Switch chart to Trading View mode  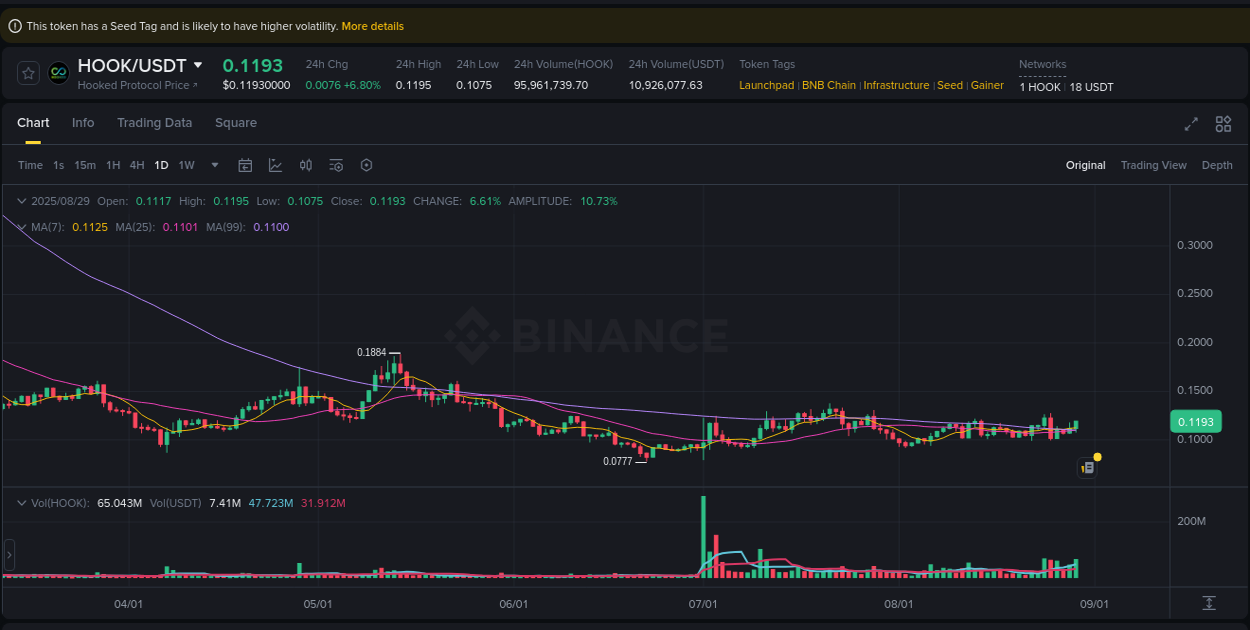coord(1153,164)
